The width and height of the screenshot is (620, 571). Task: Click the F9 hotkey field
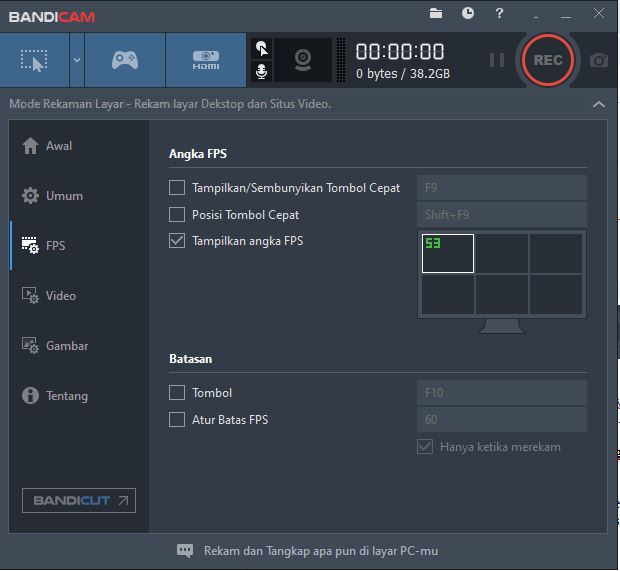502,188
